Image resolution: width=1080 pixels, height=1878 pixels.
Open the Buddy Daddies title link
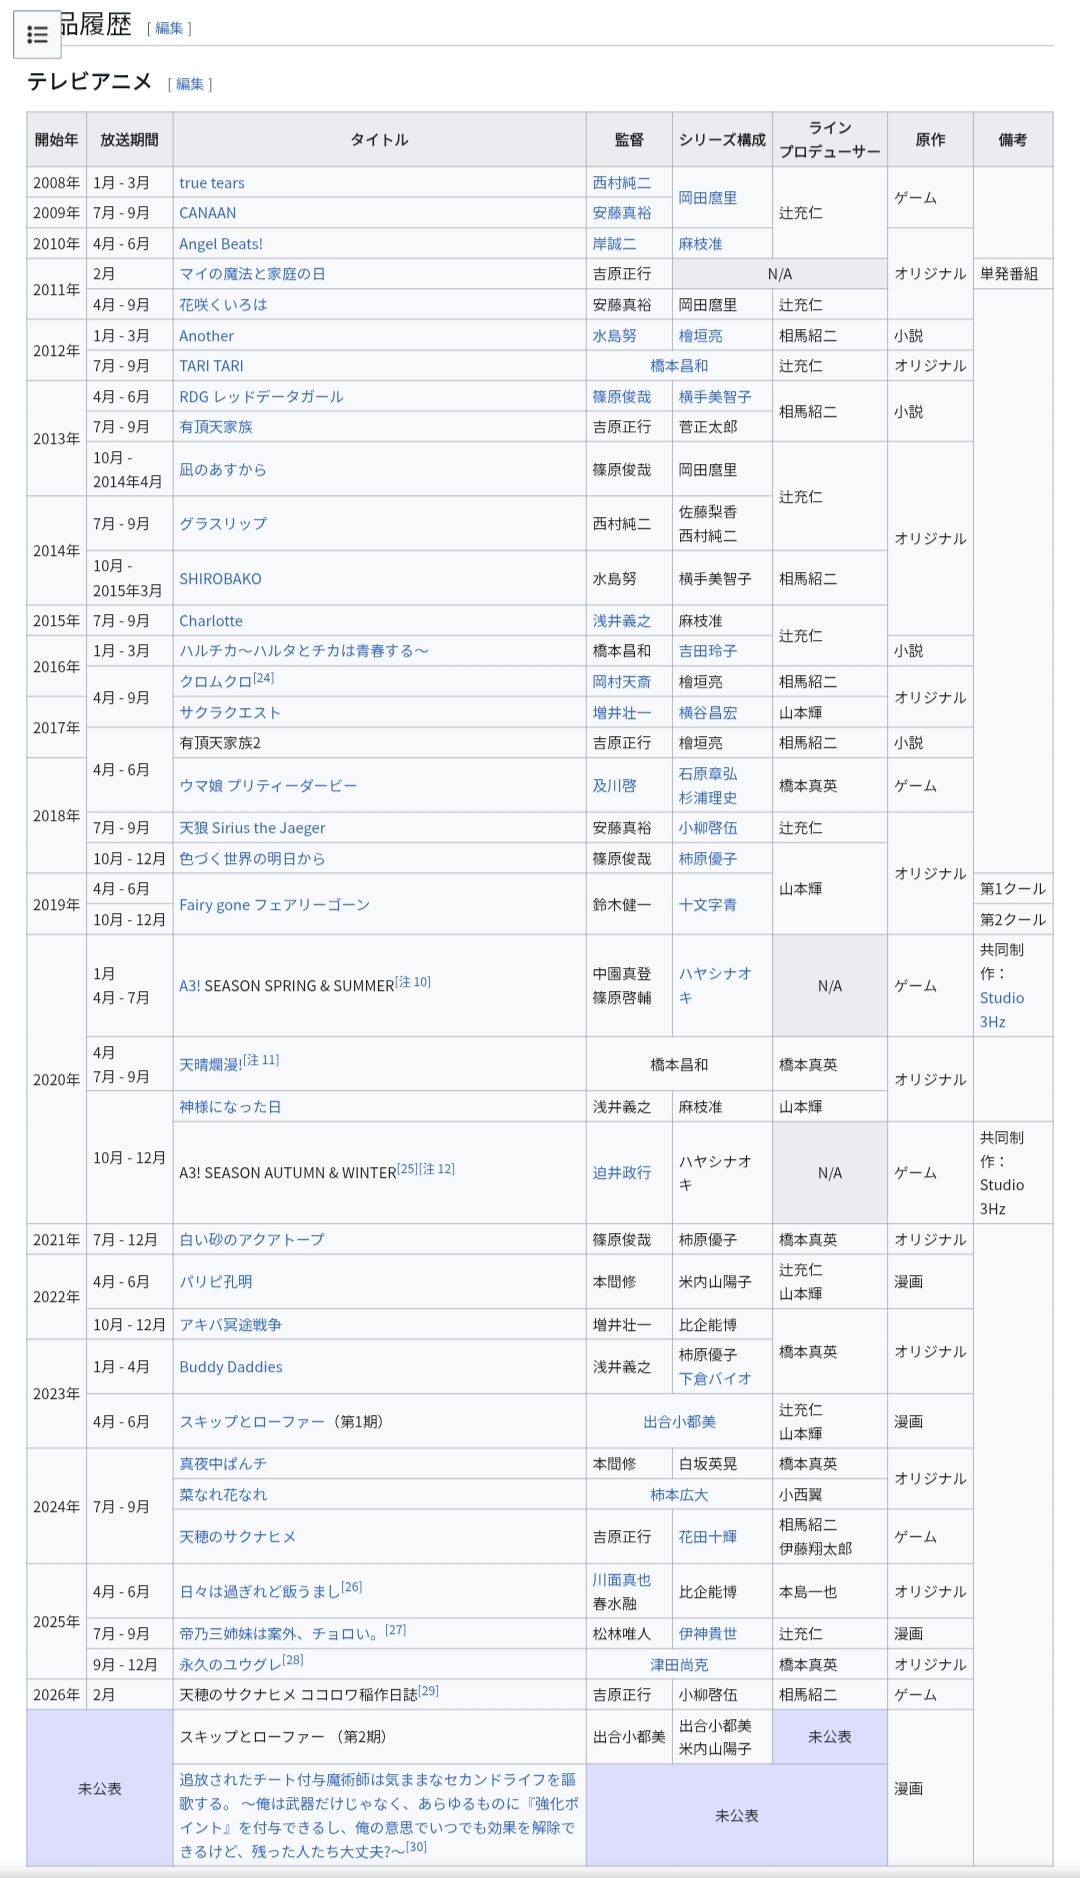[230, 1367]
